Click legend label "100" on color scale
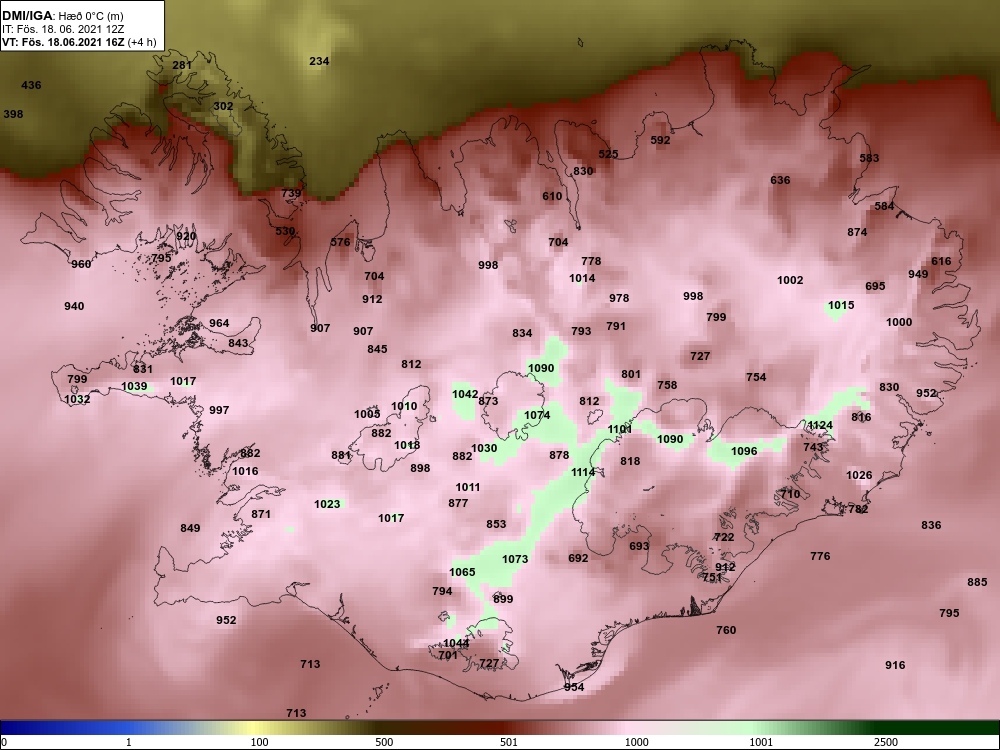Image resolution: width=1000 pixels, height=750 pixels. [x=259, y=742]
